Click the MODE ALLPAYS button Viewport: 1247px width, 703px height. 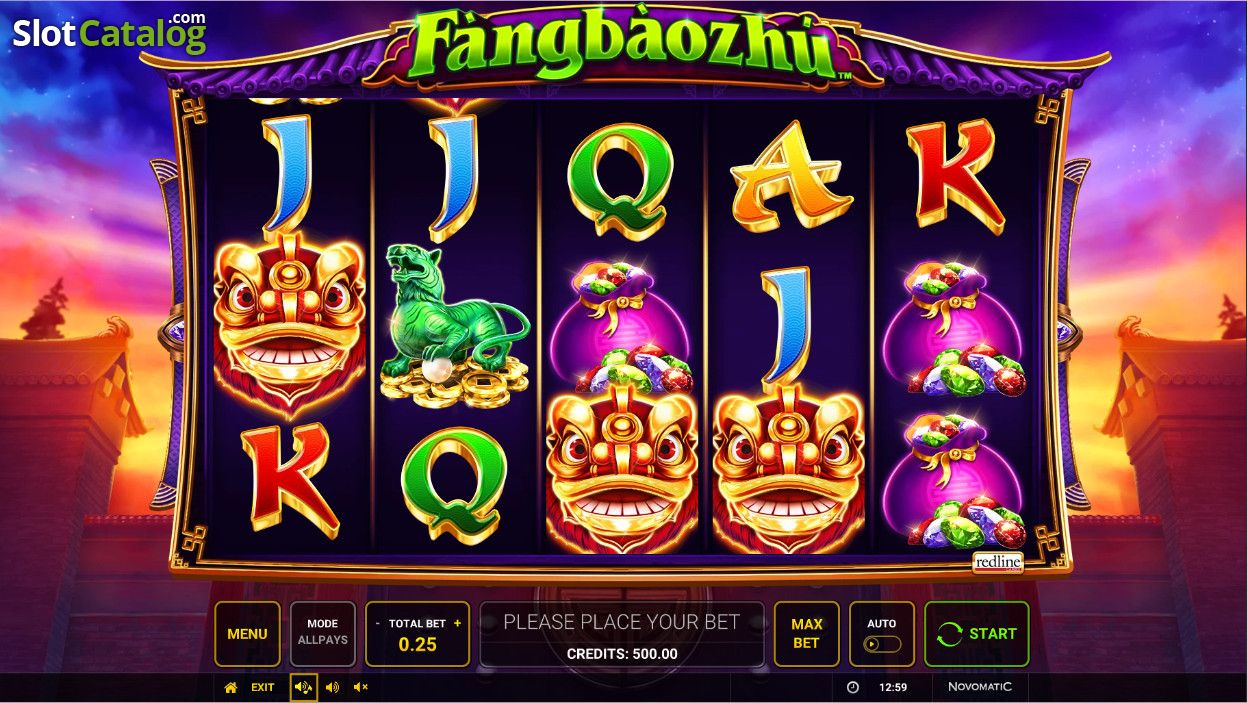(x=322, y=634)
